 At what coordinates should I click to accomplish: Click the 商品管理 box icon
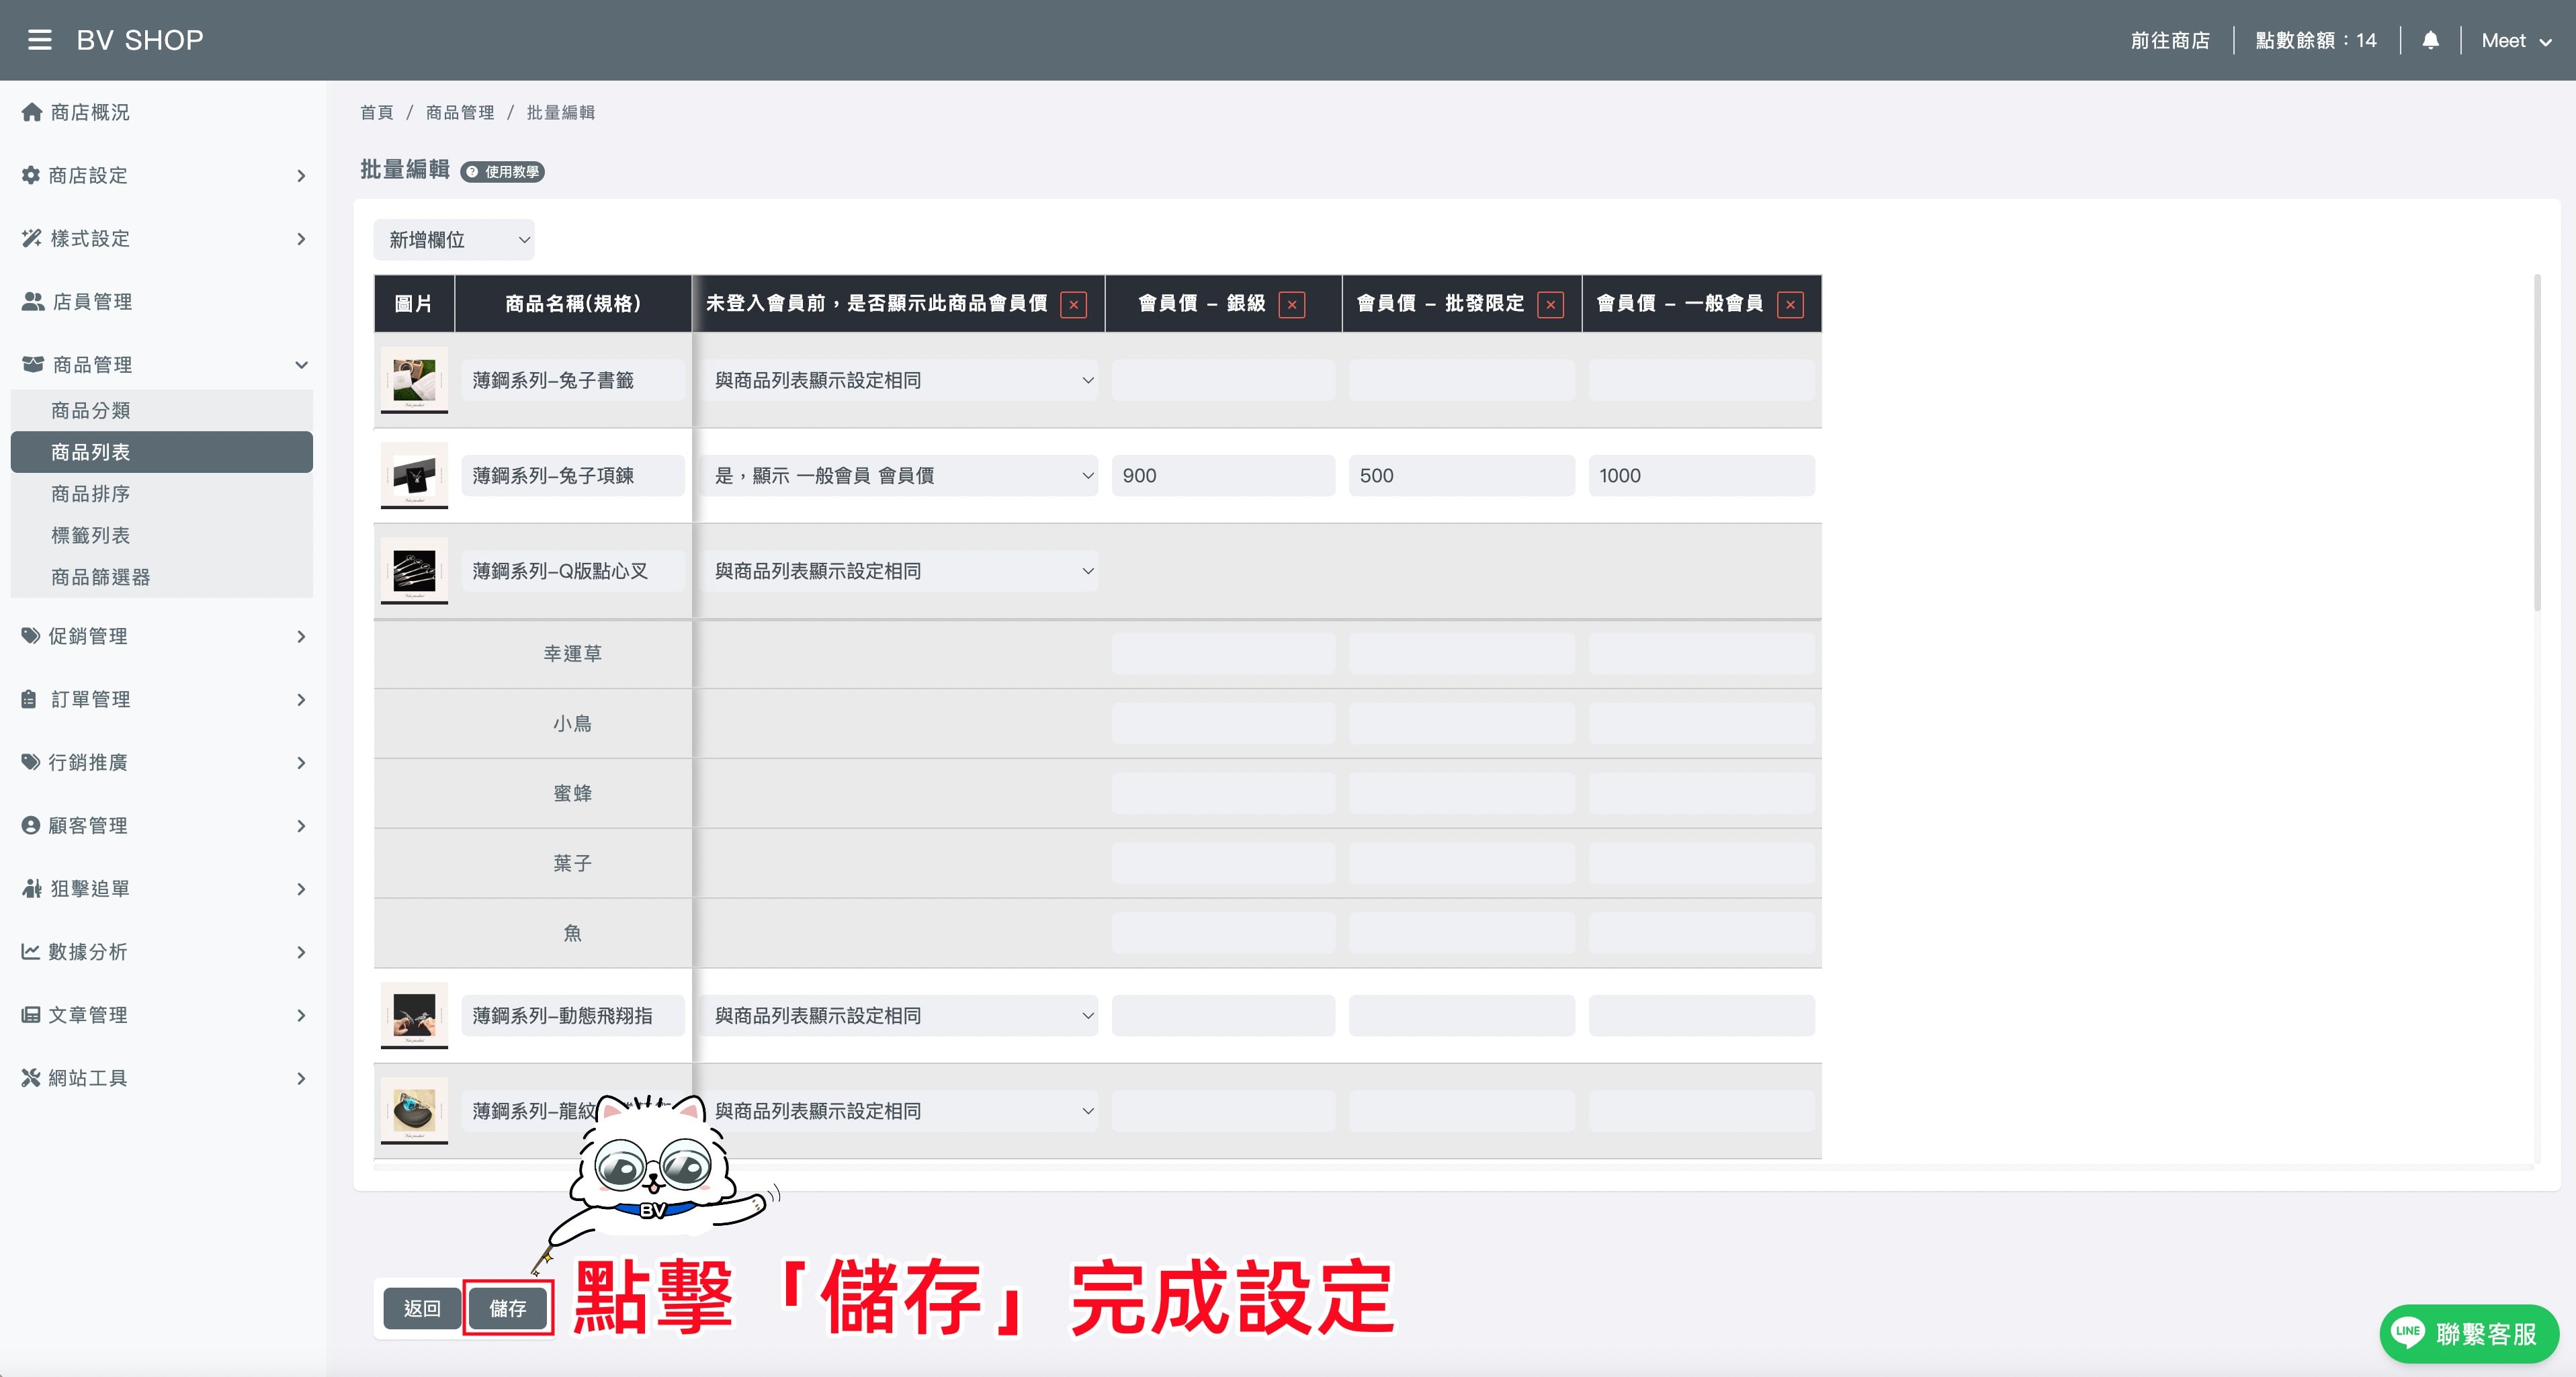[33, 364]
